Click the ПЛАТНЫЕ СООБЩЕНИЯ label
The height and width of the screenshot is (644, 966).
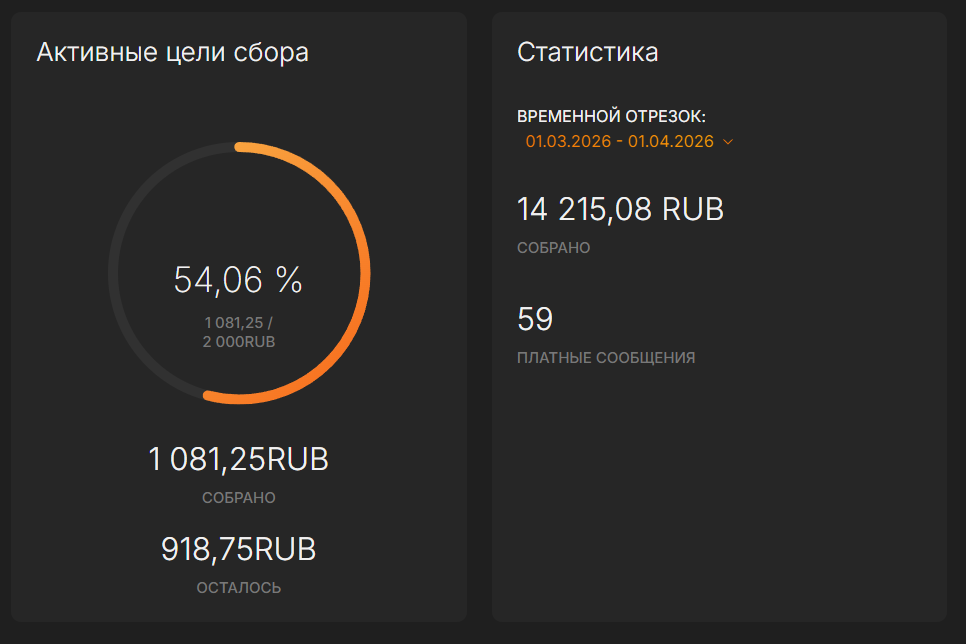(606, 358)
